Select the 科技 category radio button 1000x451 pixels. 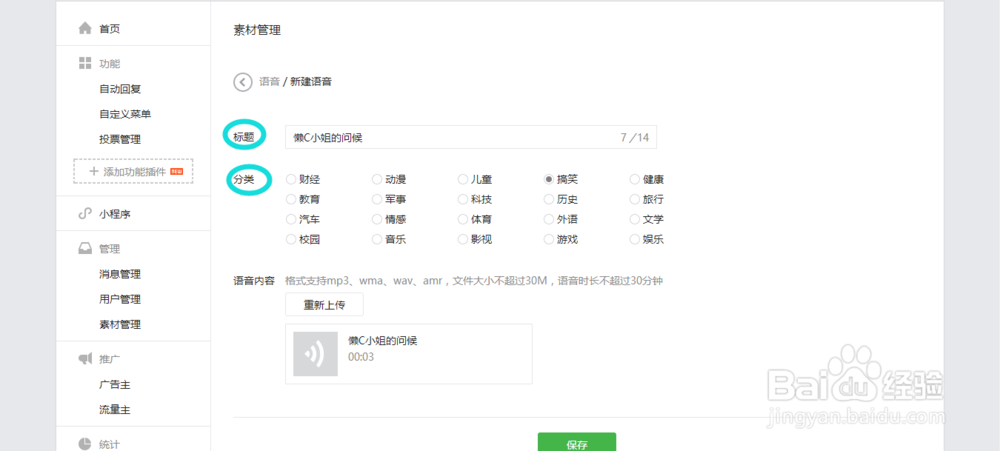point(463,200)
